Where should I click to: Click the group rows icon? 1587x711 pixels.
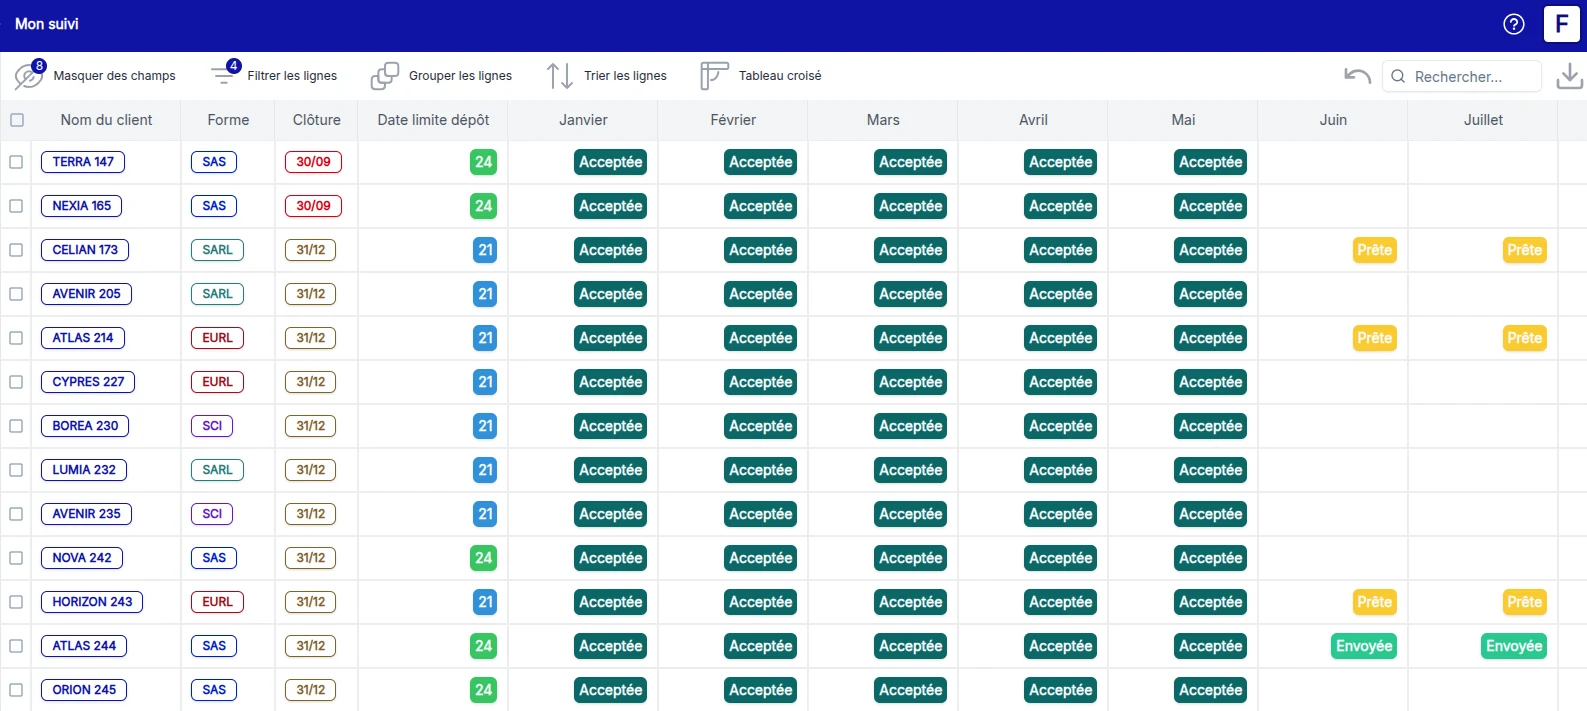point(385,76)
